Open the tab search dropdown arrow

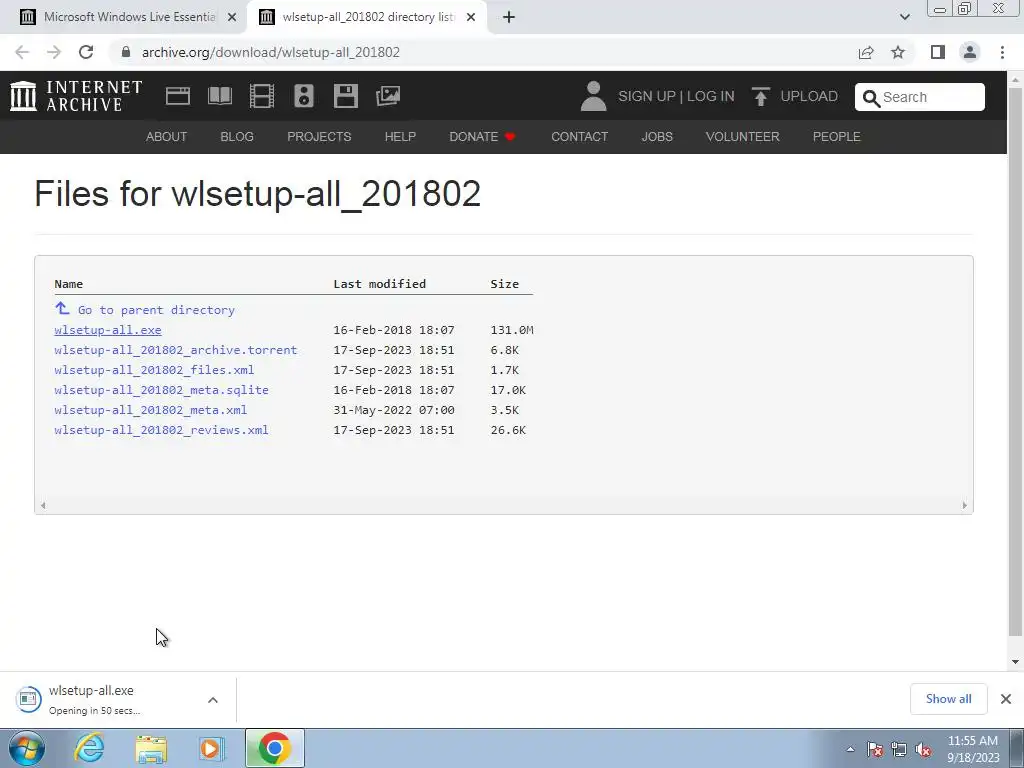(x=904, y=17)
